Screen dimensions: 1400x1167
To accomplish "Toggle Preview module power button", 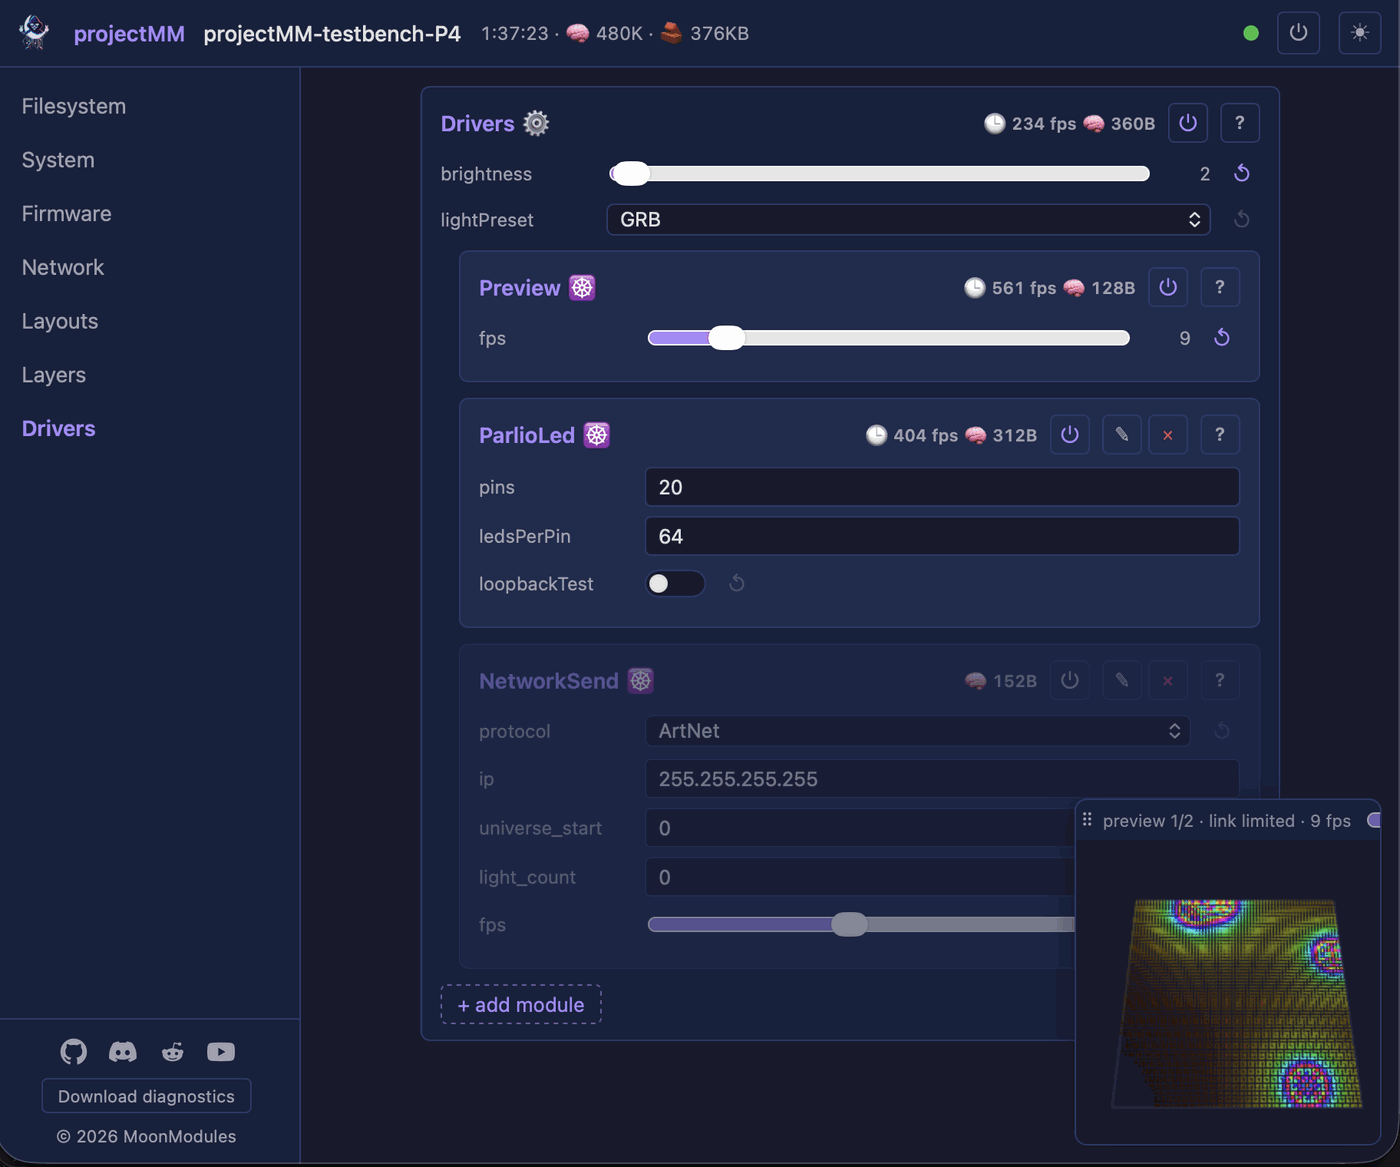I will (1168, 287).
